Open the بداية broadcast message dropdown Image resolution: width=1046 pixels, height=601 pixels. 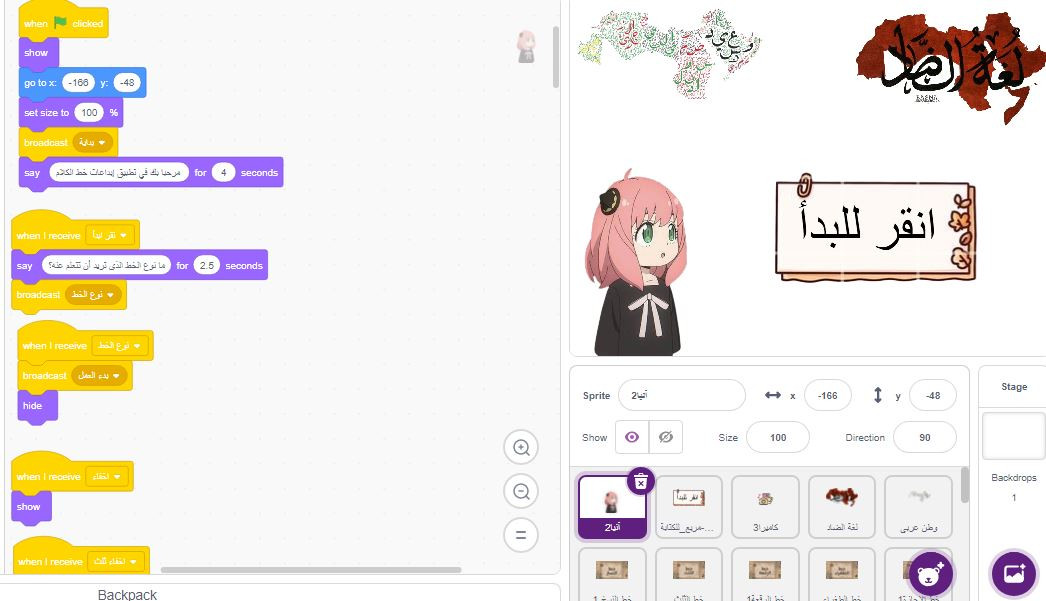click(x=93, y=143)
